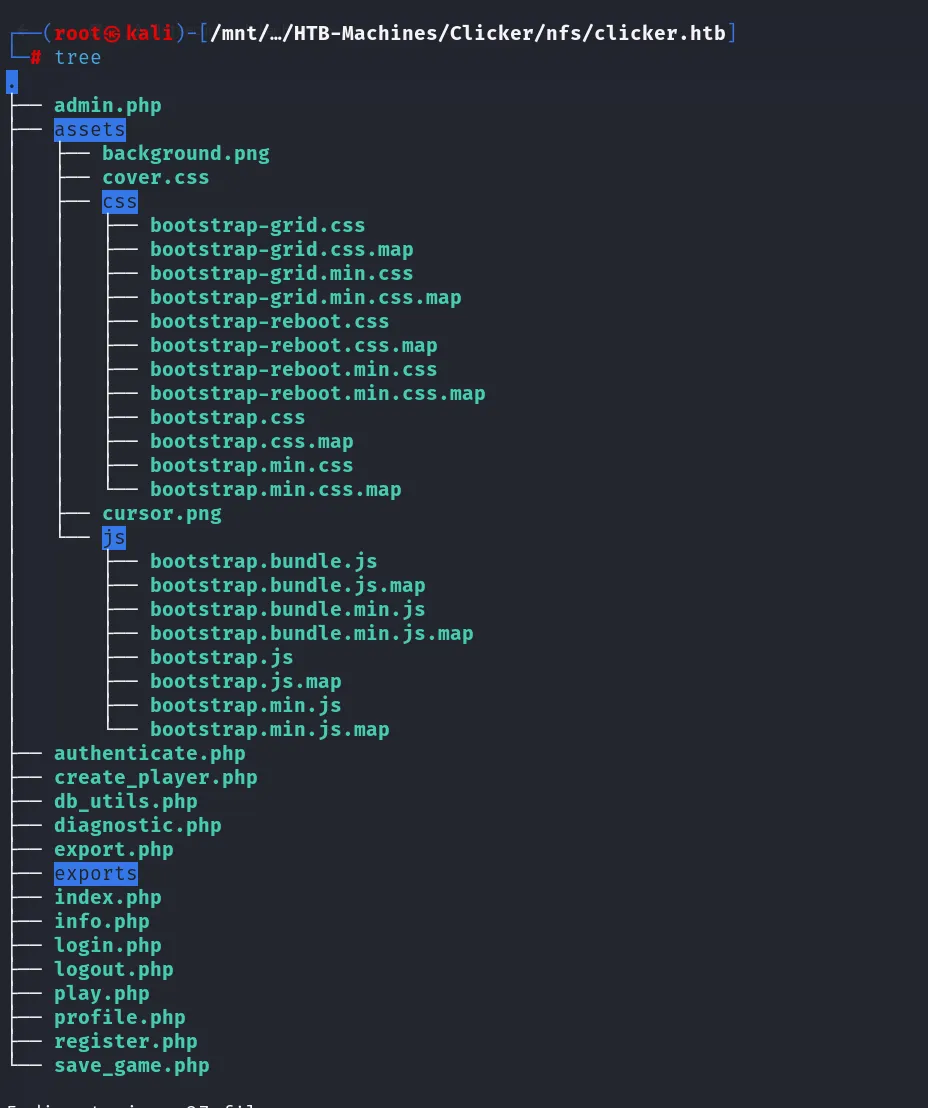Click bootstrap.bundle.min.js entry
Viewport: 928px width, 1108px height.
[288, 609]
